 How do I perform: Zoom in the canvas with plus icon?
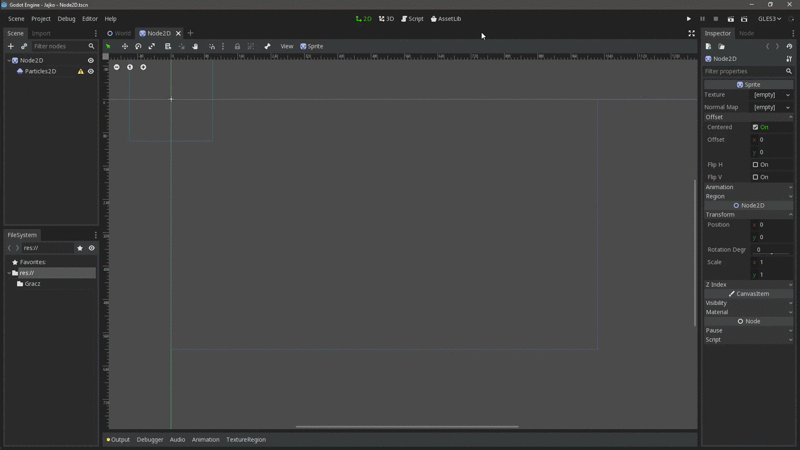point(143,67)
